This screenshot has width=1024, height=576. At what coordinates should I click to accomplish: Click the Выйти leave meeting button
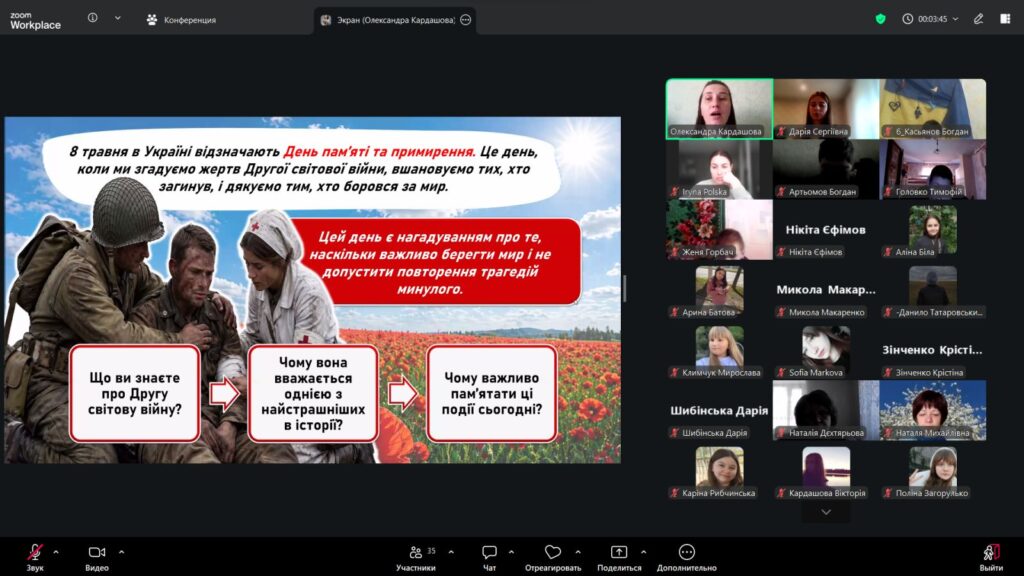[x=991, y=558]
